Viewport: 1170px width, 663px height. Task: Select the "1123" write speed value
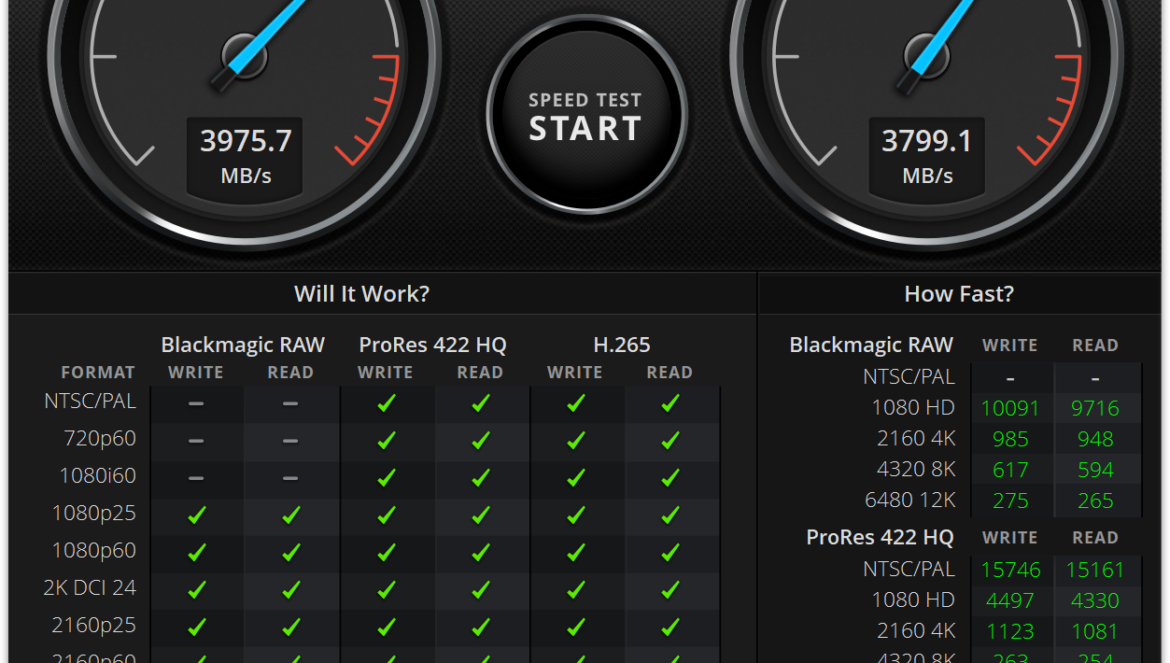pyautogui.click(x=1010, y=632)
